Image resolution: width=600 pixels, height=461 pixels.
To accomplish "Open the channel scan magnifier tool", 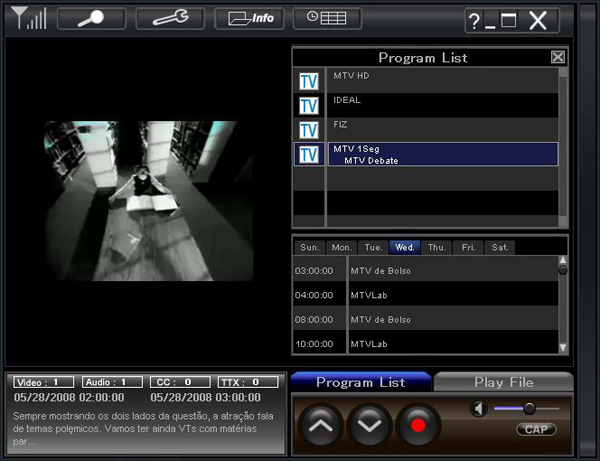I will click(91, 18).
